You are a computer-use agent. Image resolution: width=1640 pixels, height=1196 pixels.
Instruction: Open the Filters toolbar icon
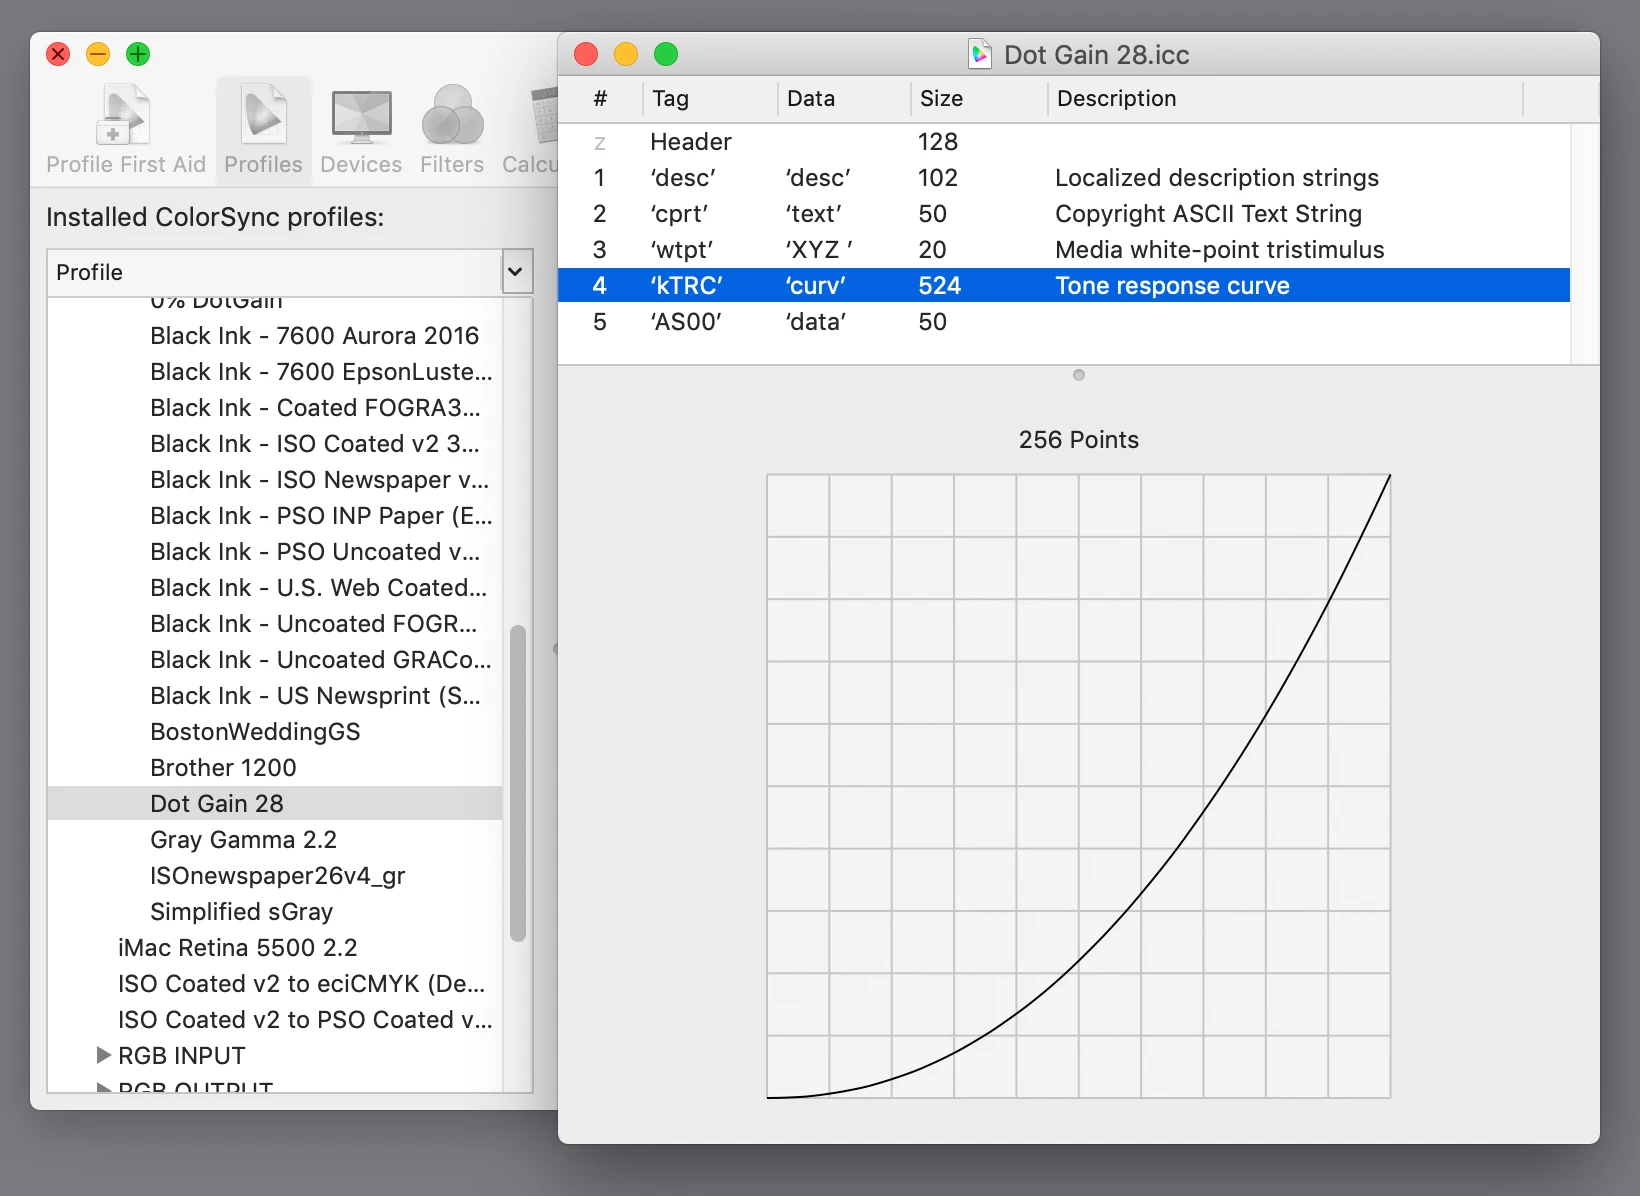[x=452, y=130]
